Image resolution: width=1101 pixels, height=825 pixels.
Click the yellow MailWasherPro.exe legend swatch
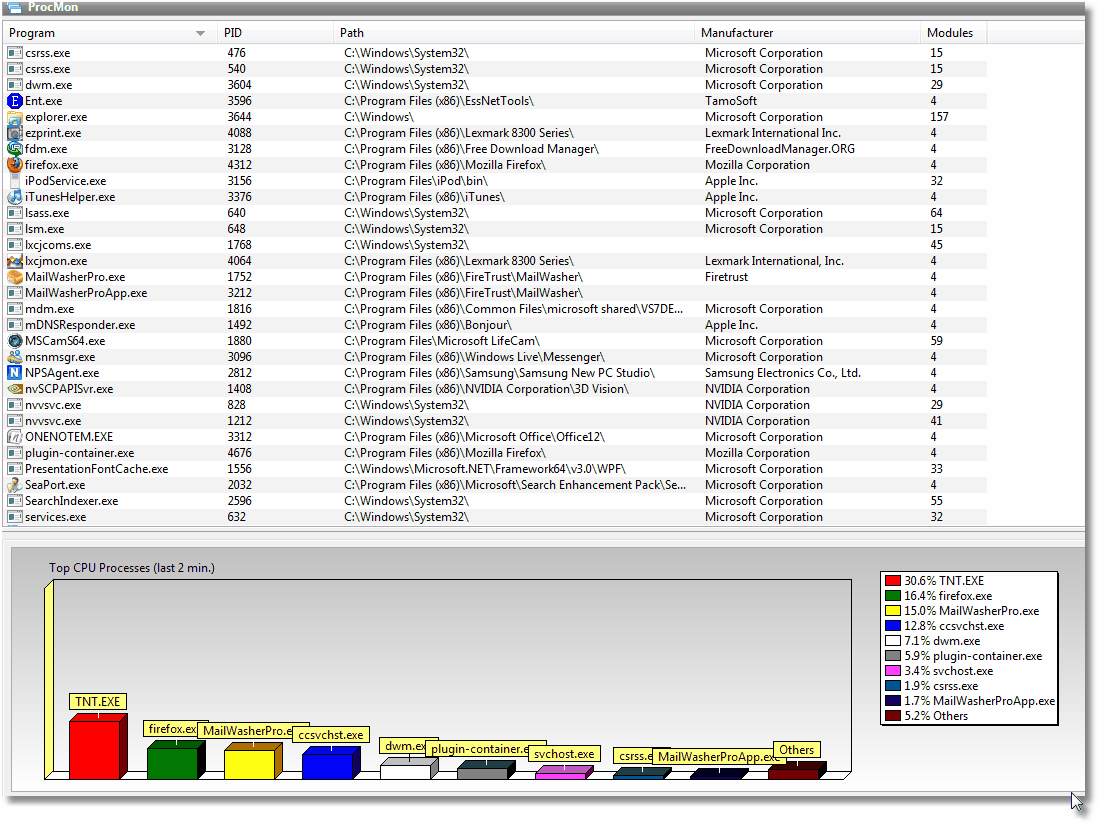[x=892, y=611]
